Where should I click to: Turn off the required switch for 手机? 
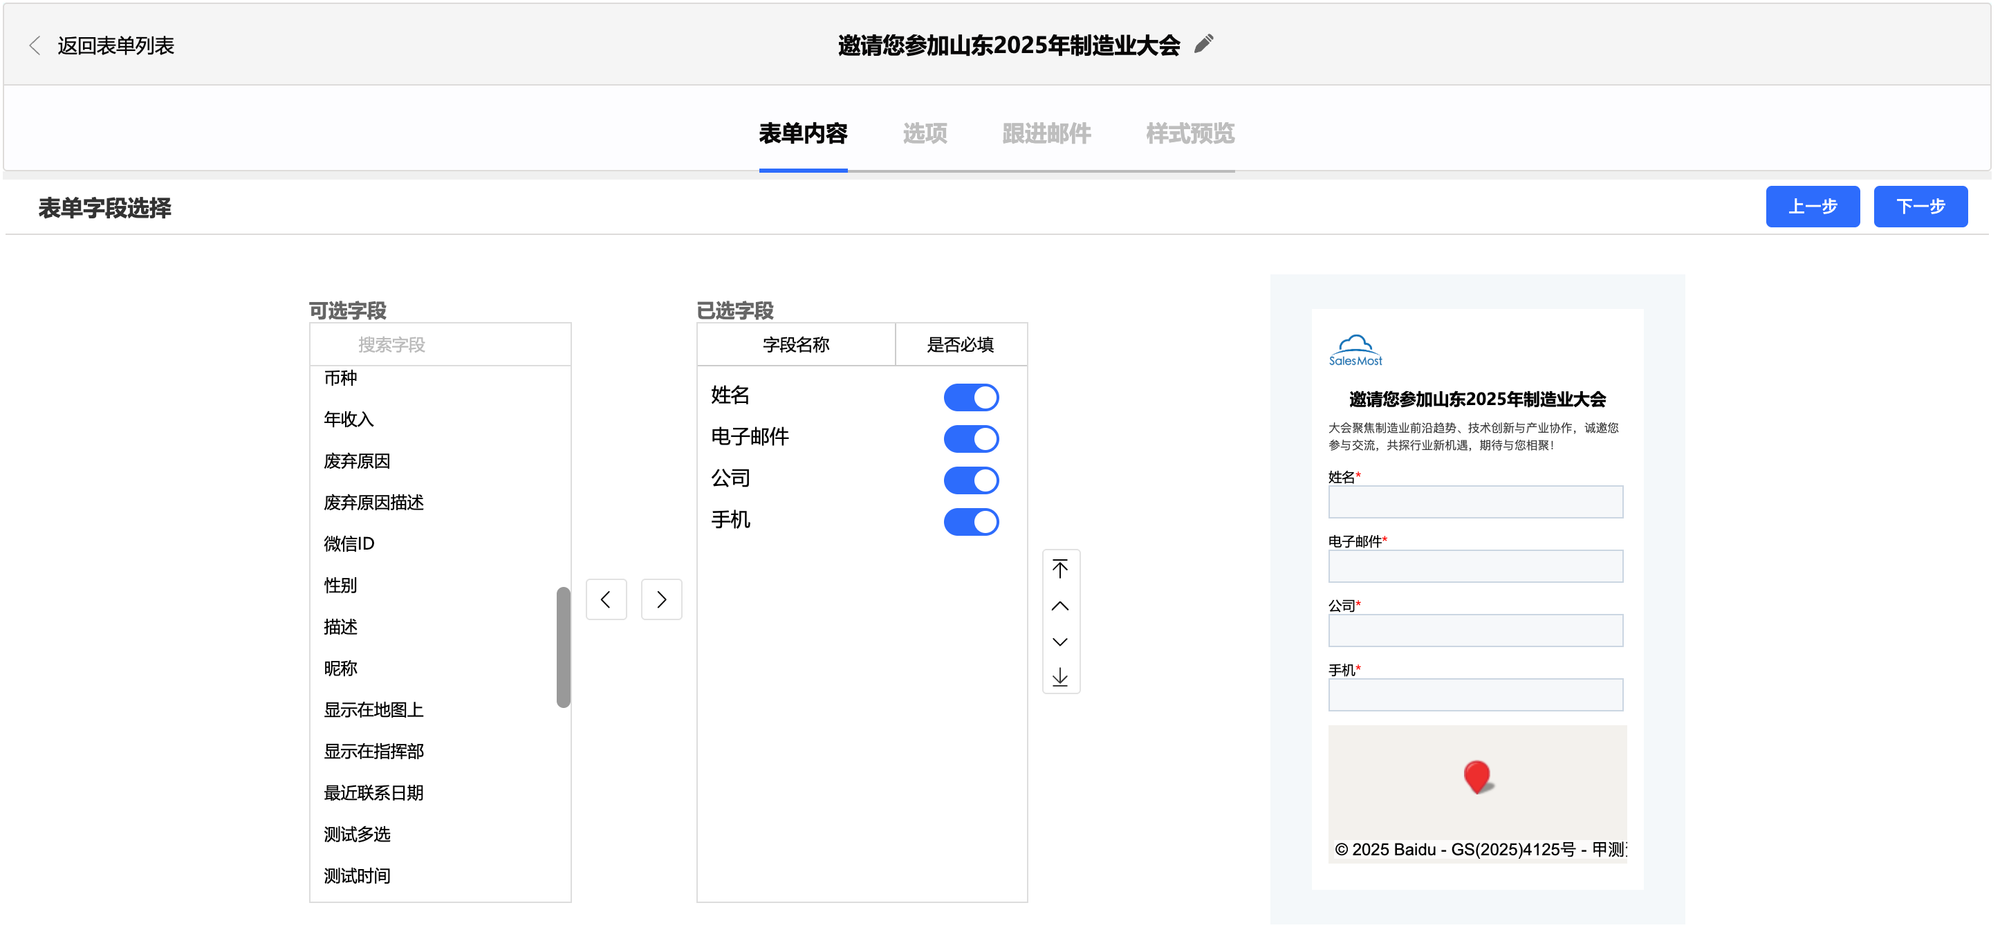point(971,522)
